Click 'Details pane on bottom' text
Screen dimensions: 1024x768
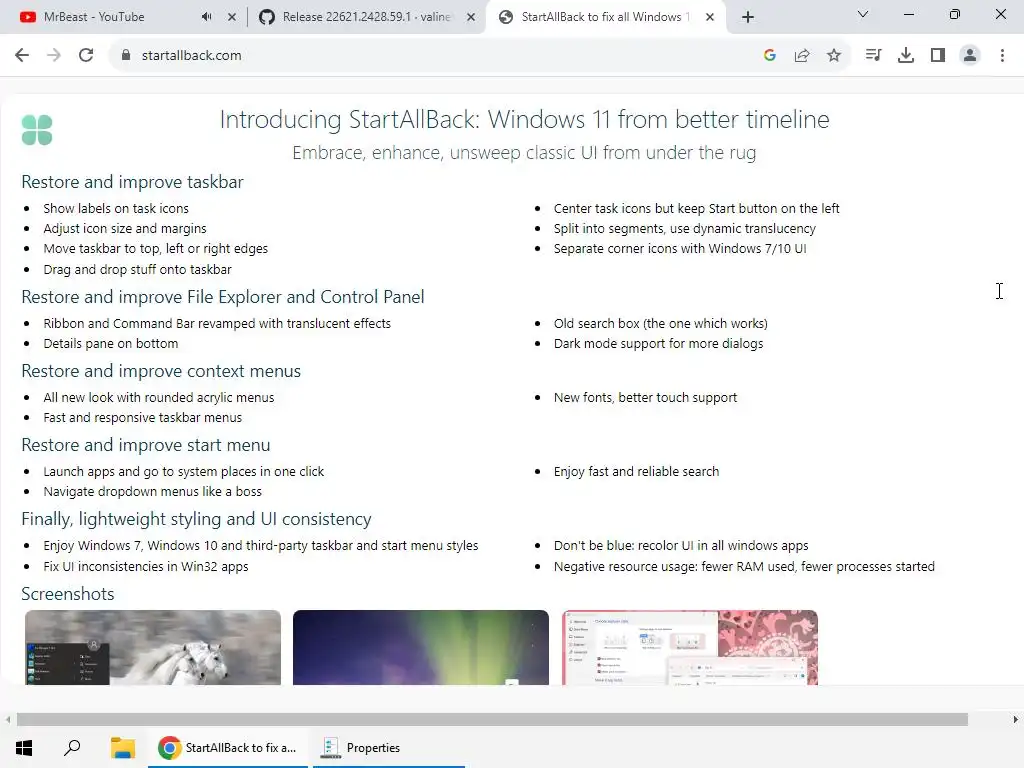(110, 344)
